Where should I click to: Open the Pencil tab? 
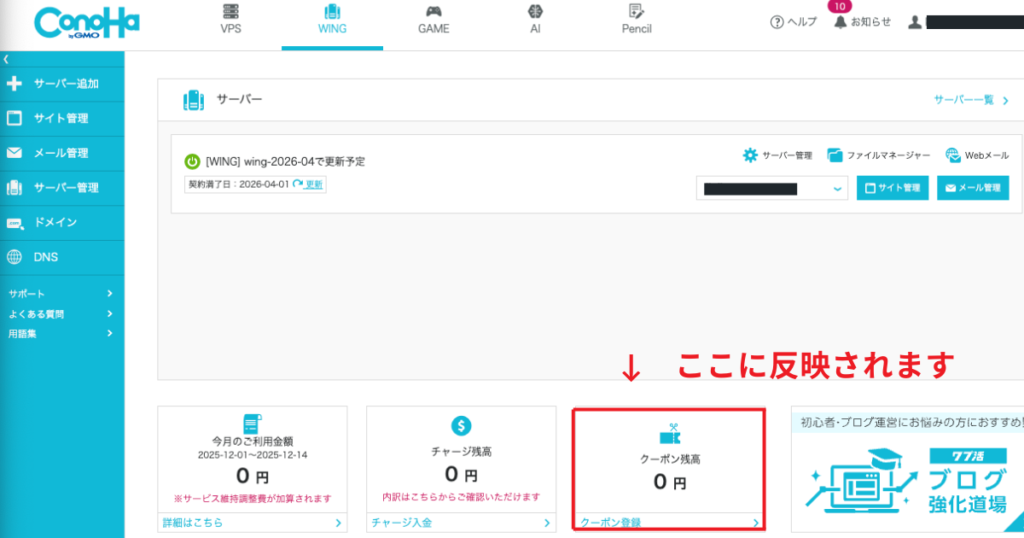coord(636,20)
